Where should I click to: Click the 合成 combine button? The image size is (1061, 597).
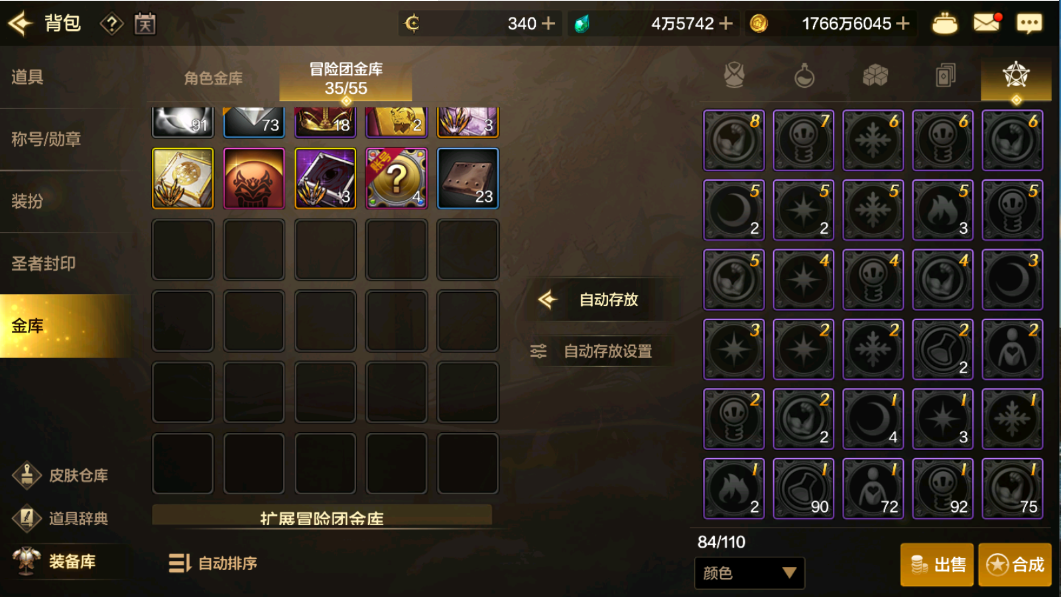click(1014, 565)
